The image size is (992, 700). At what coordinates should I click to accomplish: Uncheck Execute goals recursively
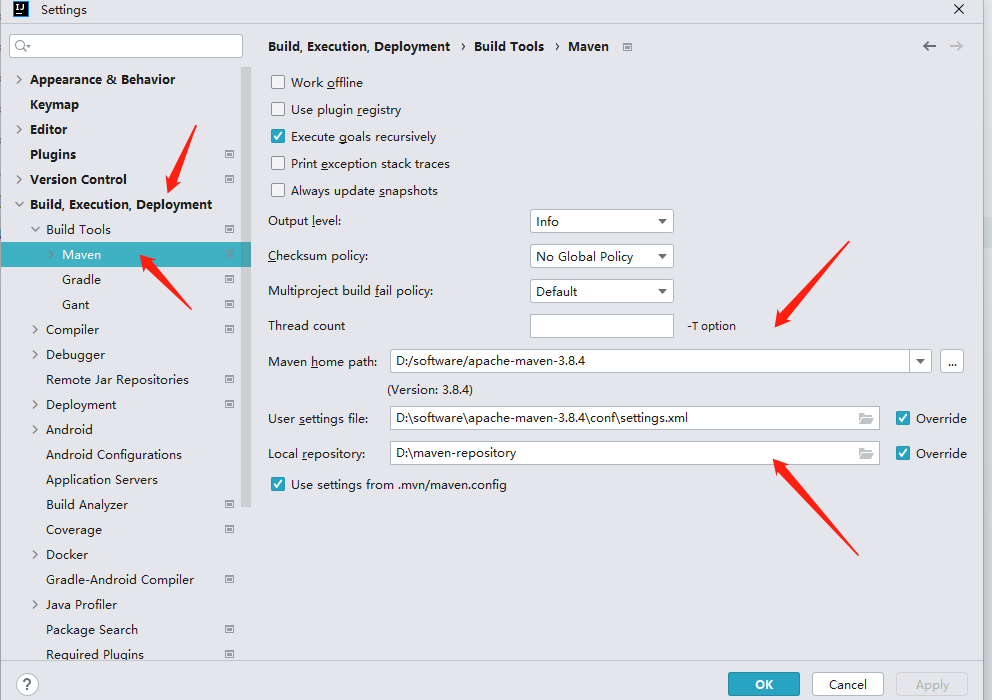(278, 136)
